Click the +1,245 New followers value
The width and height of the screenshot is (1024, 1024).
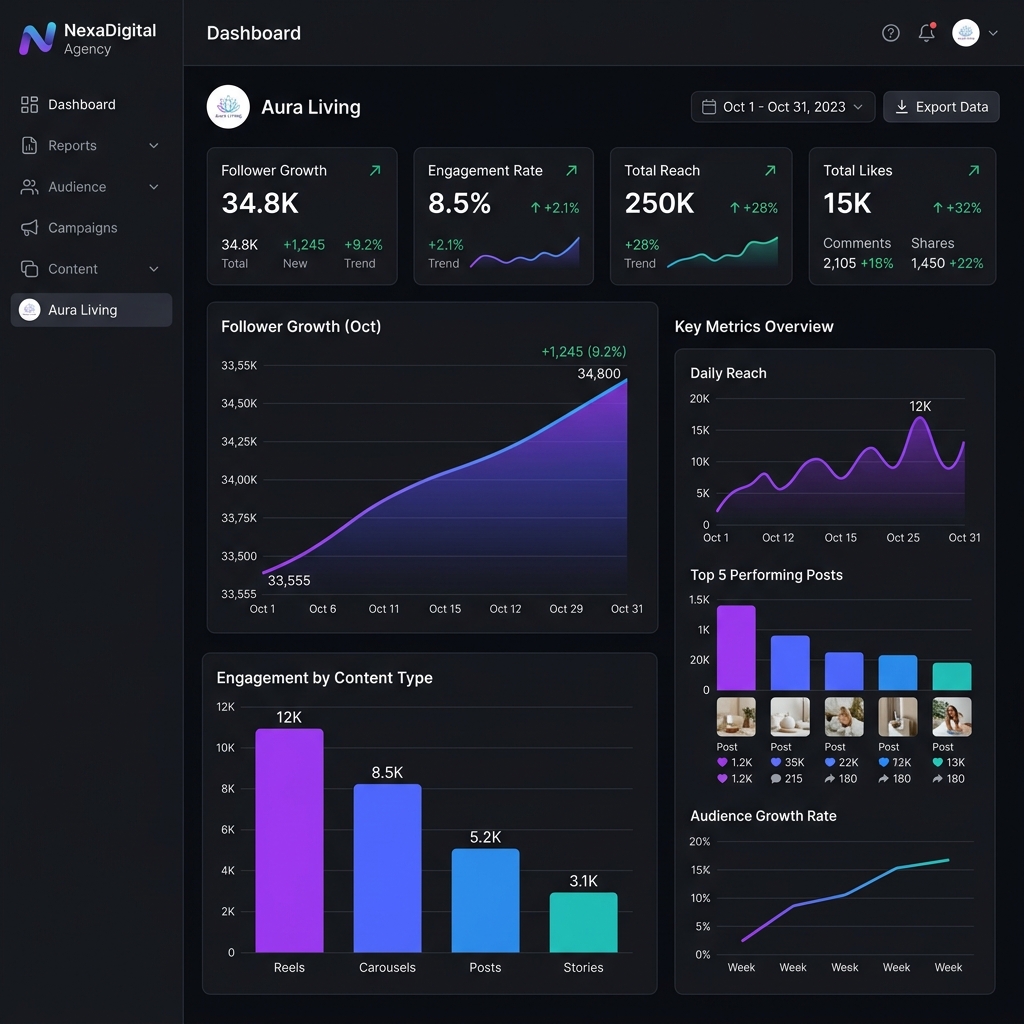[x=304, y=245]
